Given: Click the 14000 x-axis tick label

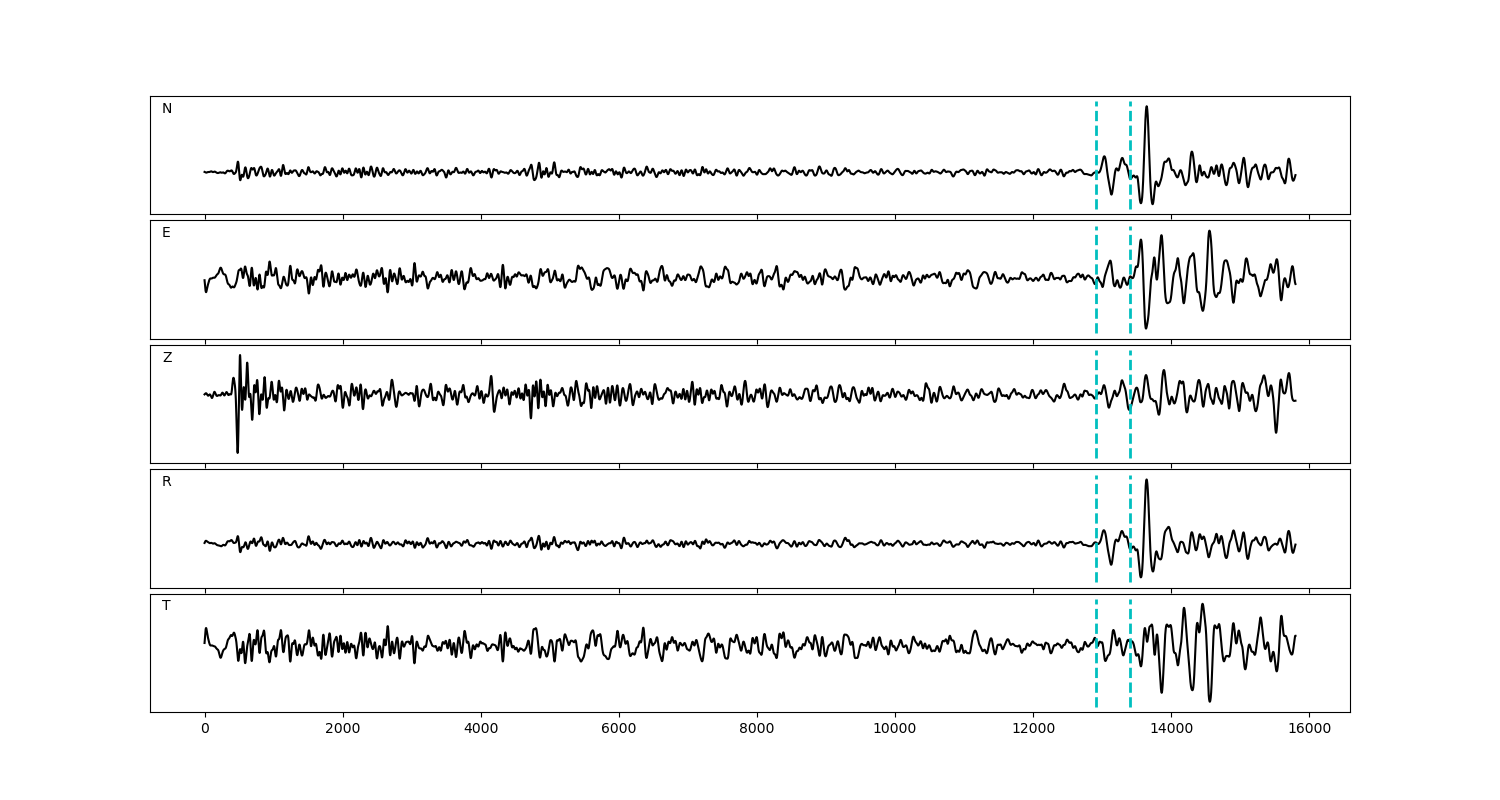Looking at the screenshot, I should pyautogui.click(x=1171, y=730).
